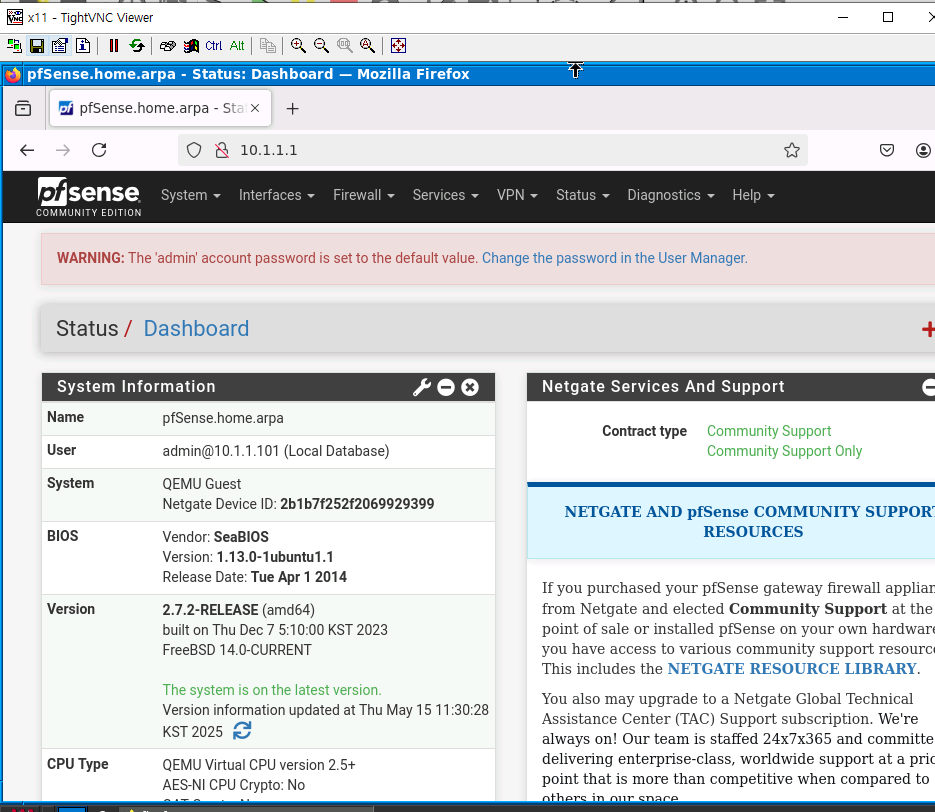
Task: Zoom out with the minus magnifier icon
Action: [x=321, y=45]
